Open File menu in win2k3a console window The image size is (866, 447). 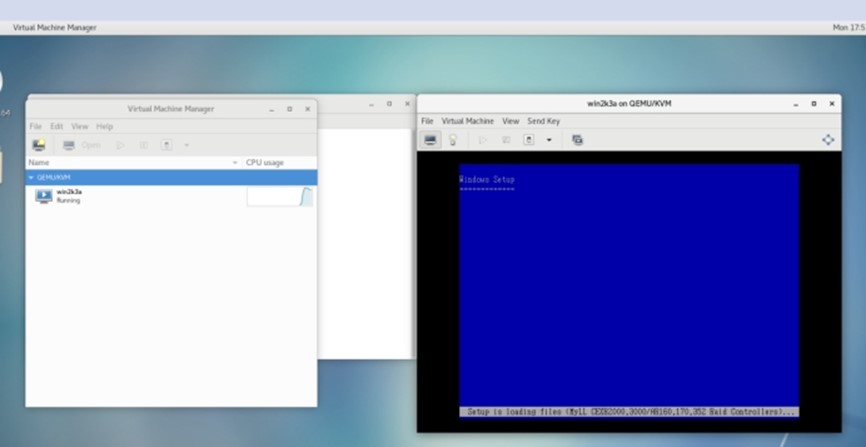(427, 121)
